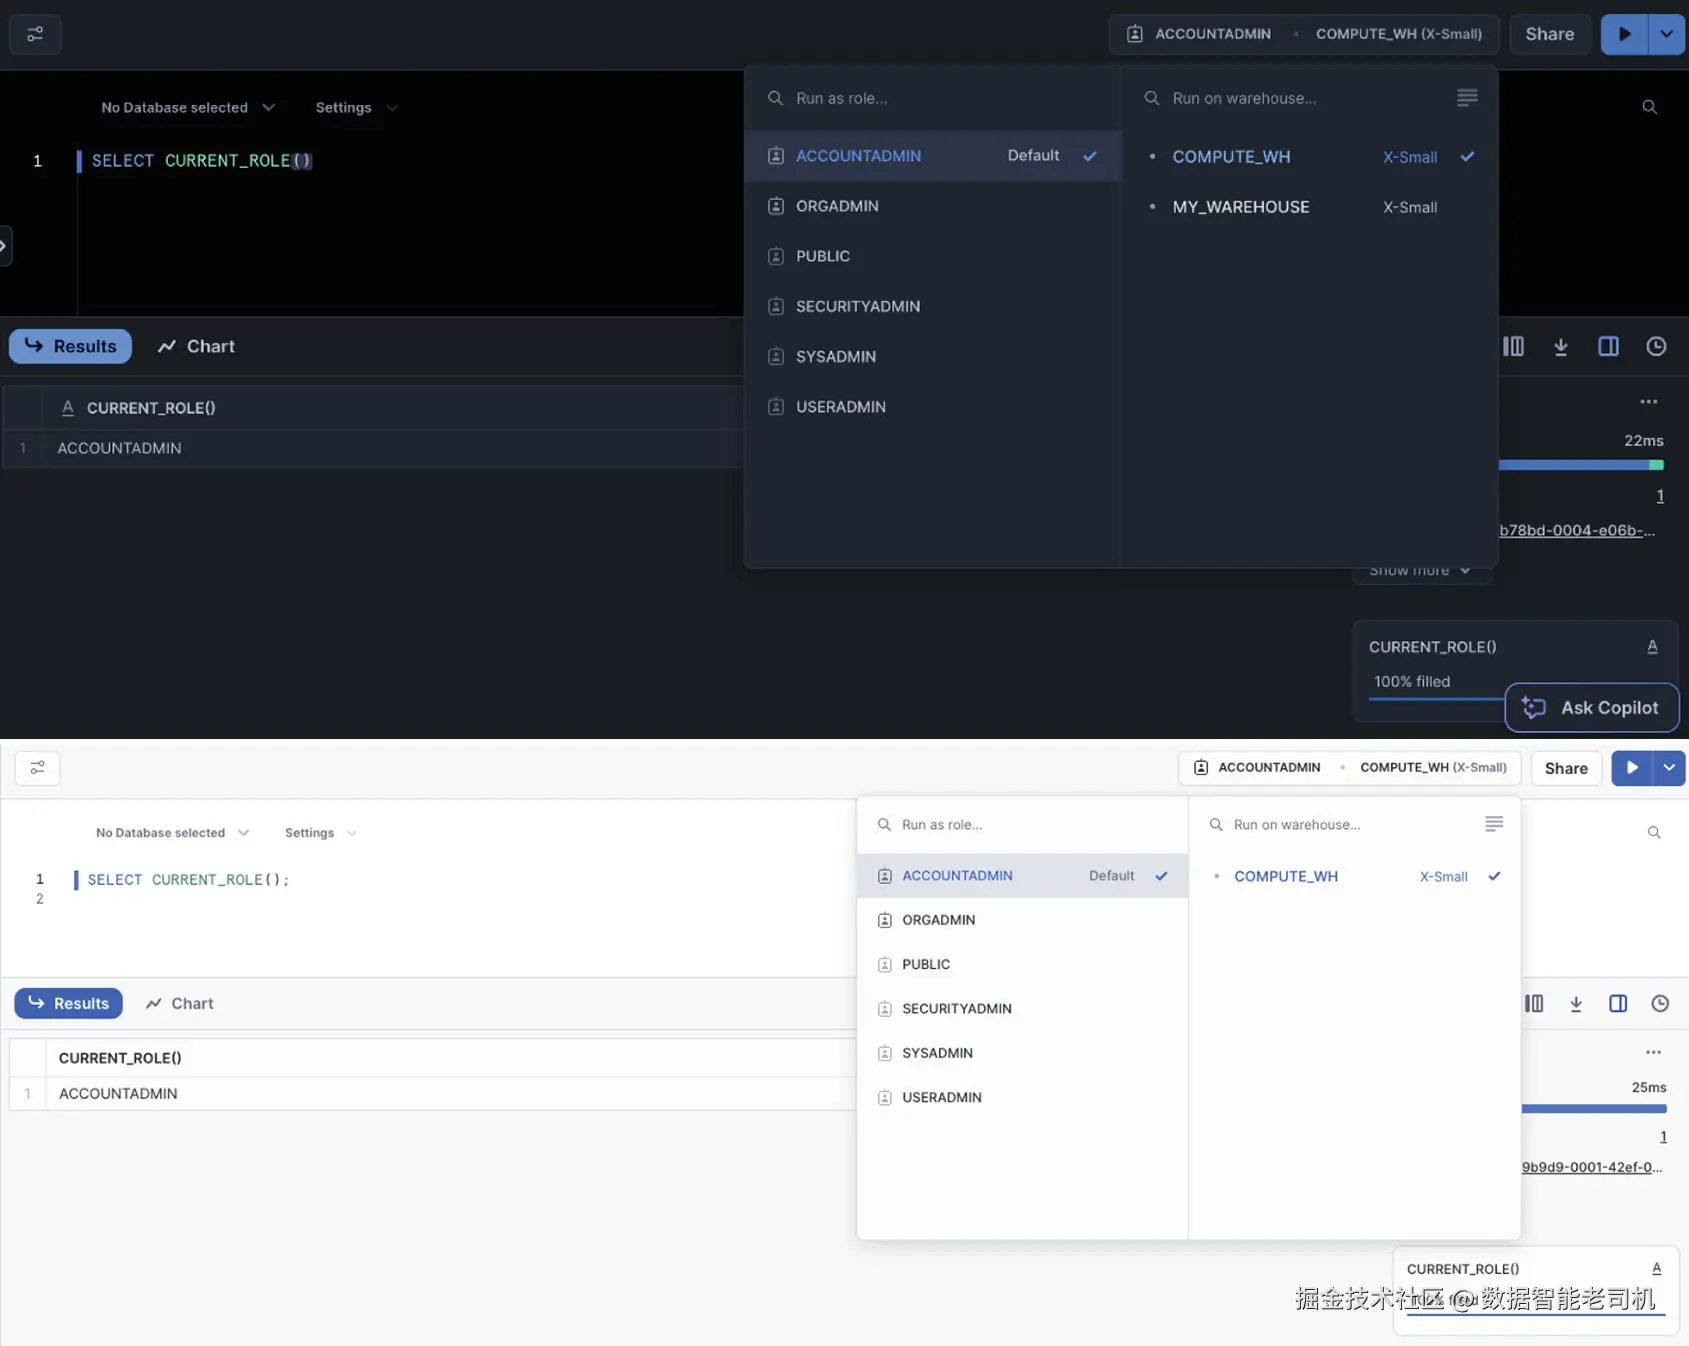The image size is (1689, 1346).
Task: Run the query in the dark worksheet
Action: [x=1625, y=34]
